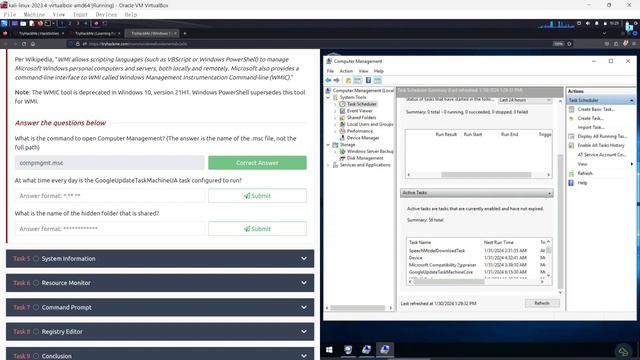
Task: Expand the Event Viewer tree node
Action: 336,111
